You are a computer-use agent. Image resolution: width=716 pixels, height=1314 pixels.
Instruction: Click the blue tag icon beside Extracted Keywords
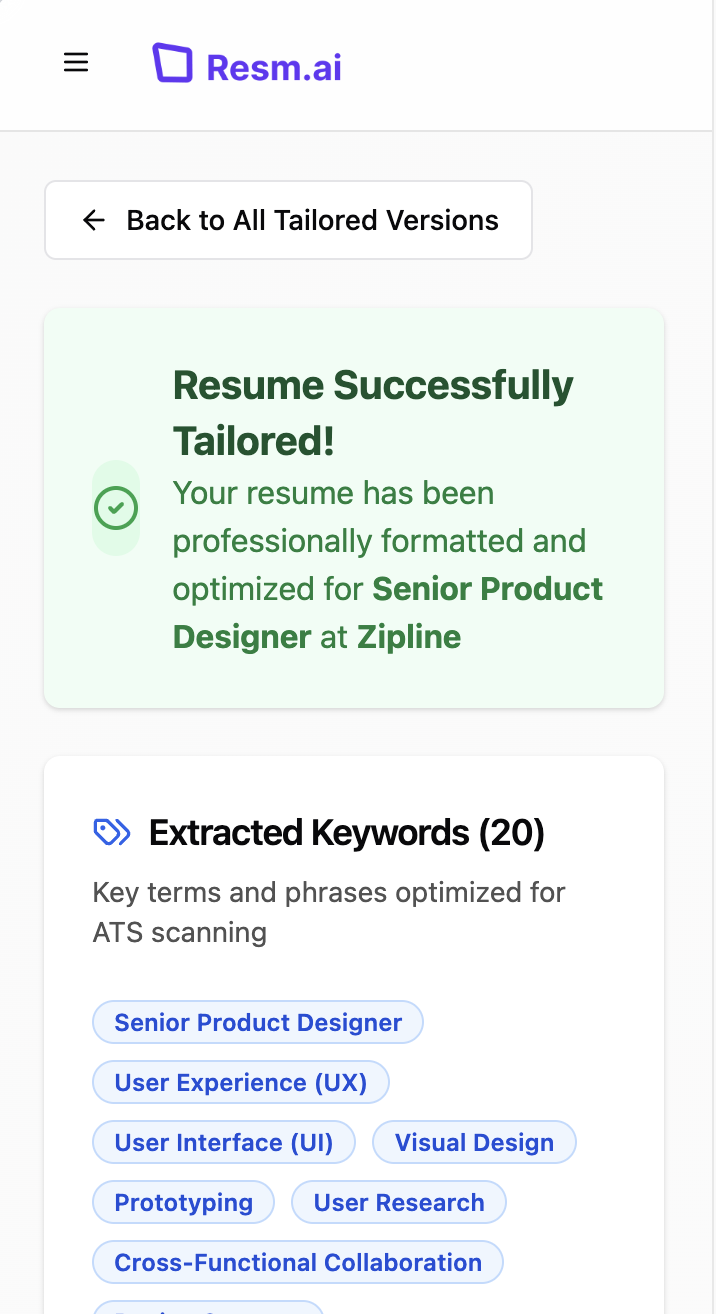point(111,832)
